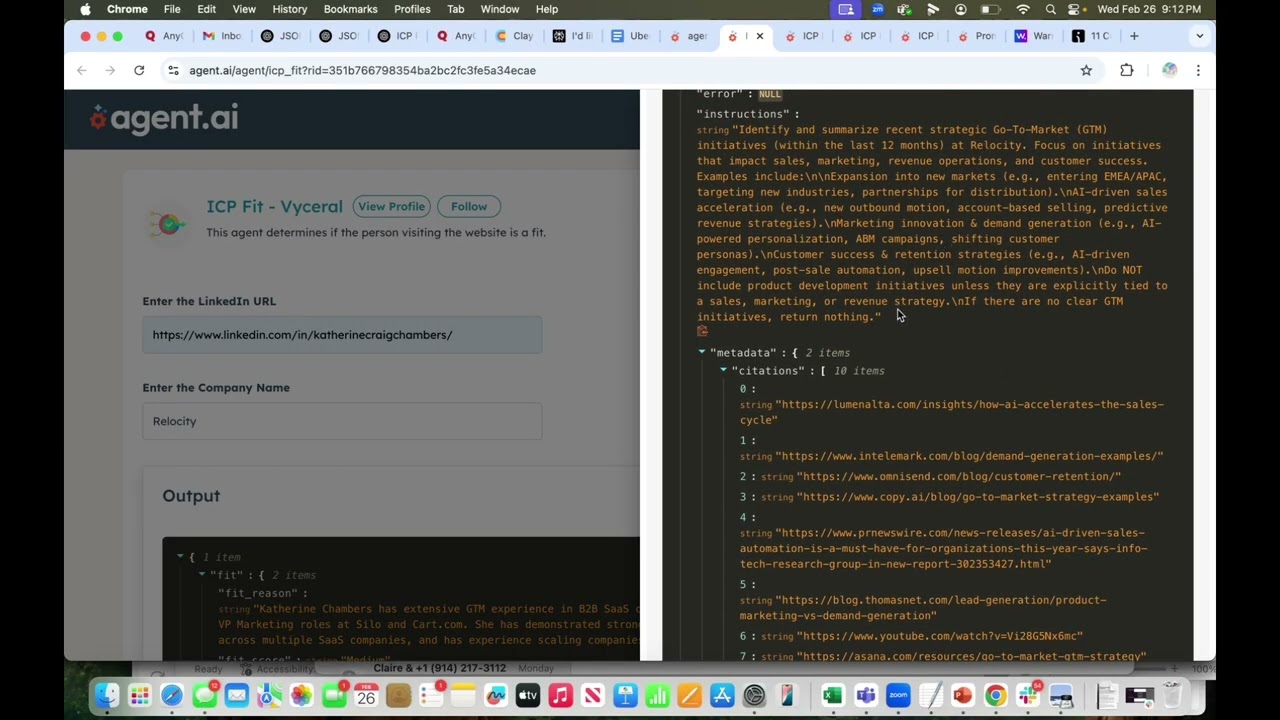Open Photos from the dock

(x=301, y=695)
